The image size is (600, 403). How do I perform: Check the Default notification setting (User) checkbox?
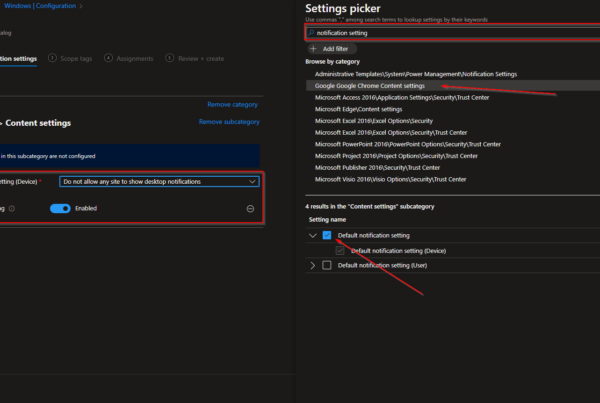tap(327, 265)
